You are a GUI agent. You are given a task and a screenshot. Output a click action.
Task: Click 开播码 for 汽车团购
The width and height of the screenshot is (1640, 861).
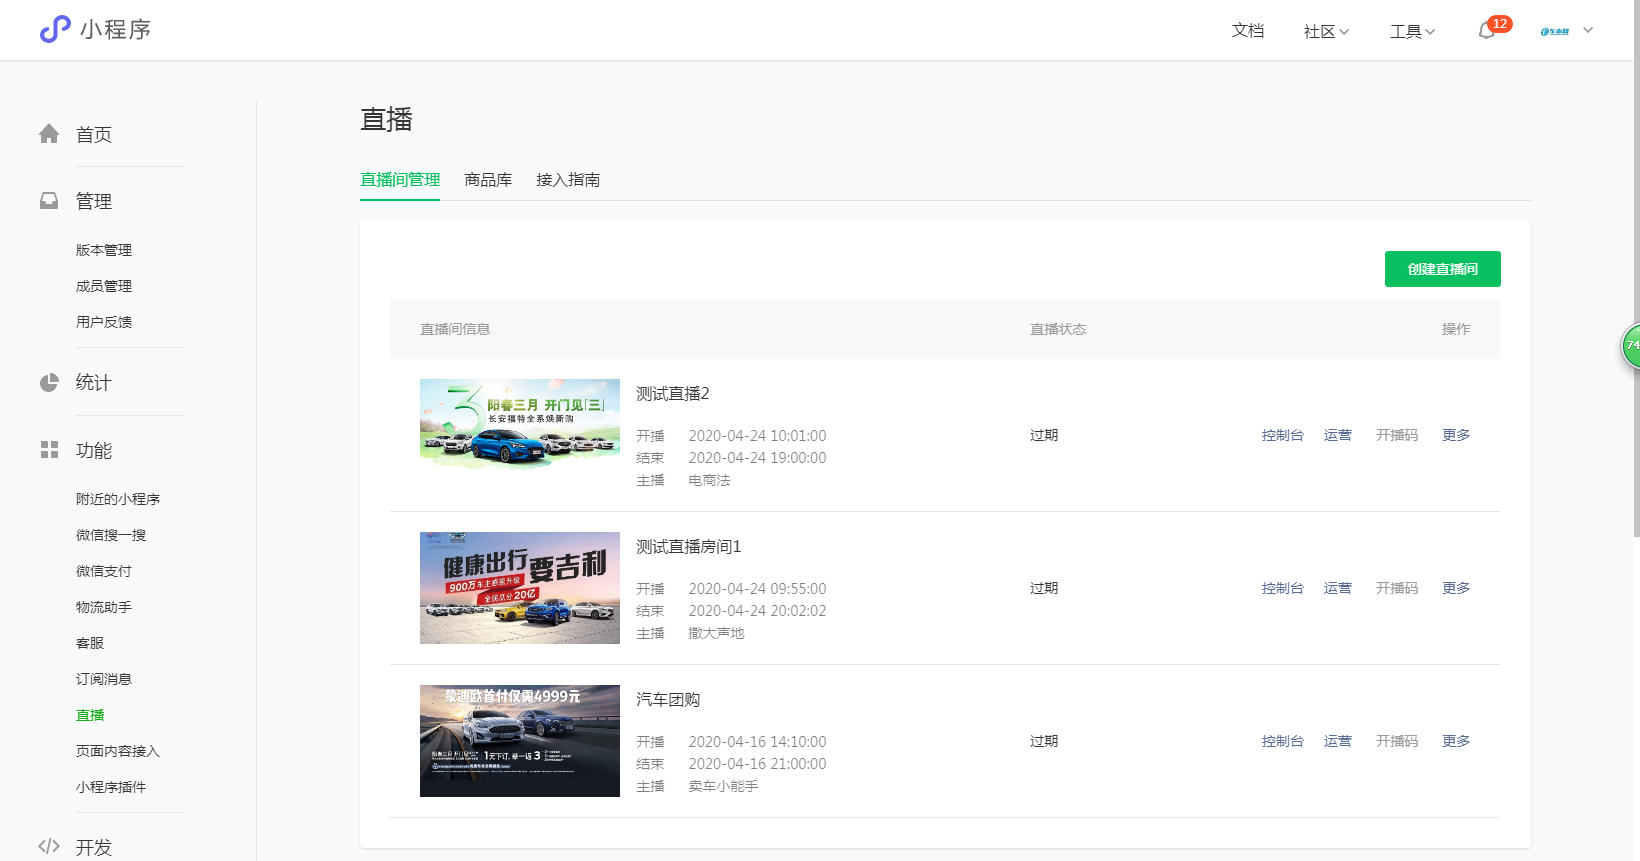point(1397,741)
